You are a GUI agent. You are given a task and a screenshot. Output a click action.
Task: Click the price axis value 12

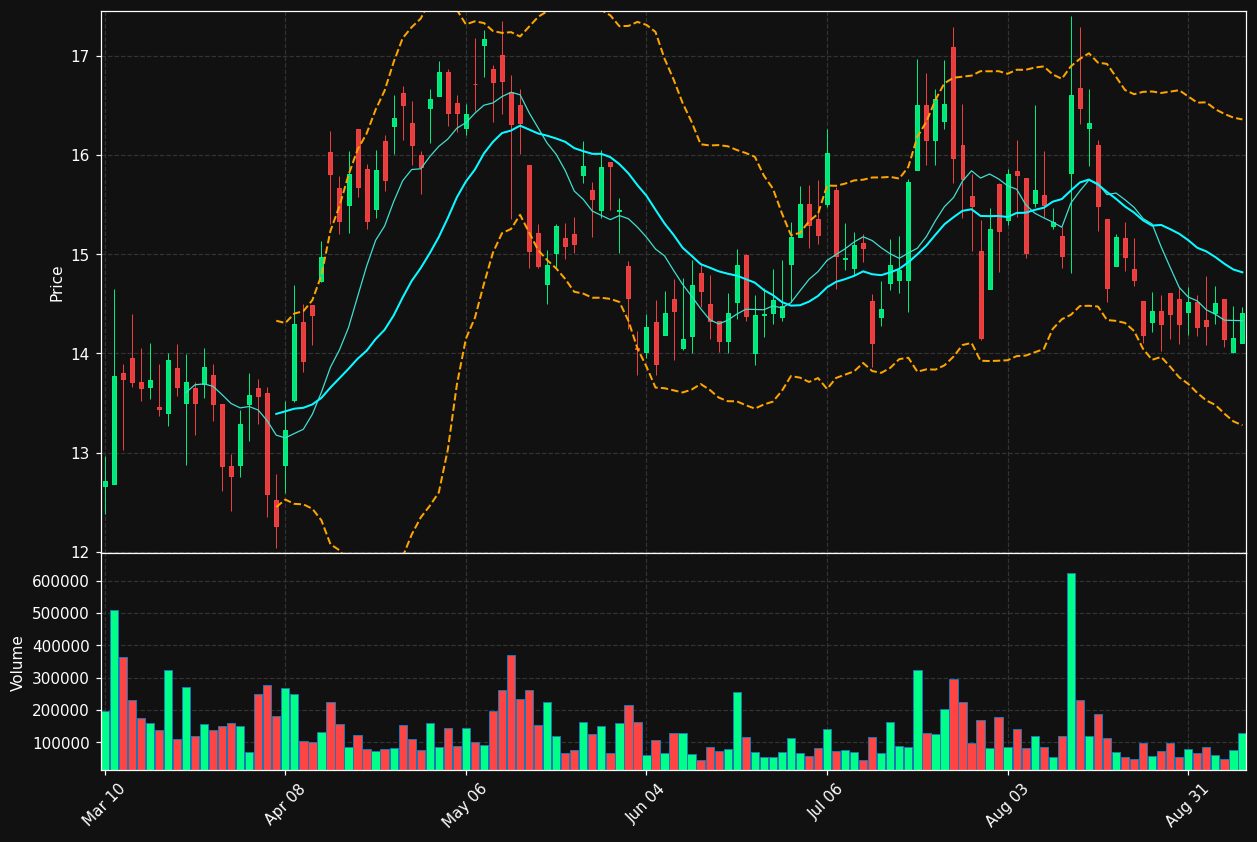click(79, 552)
